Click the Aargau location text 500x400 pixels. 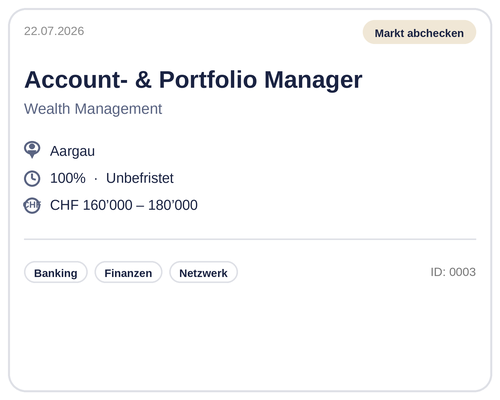72,151
